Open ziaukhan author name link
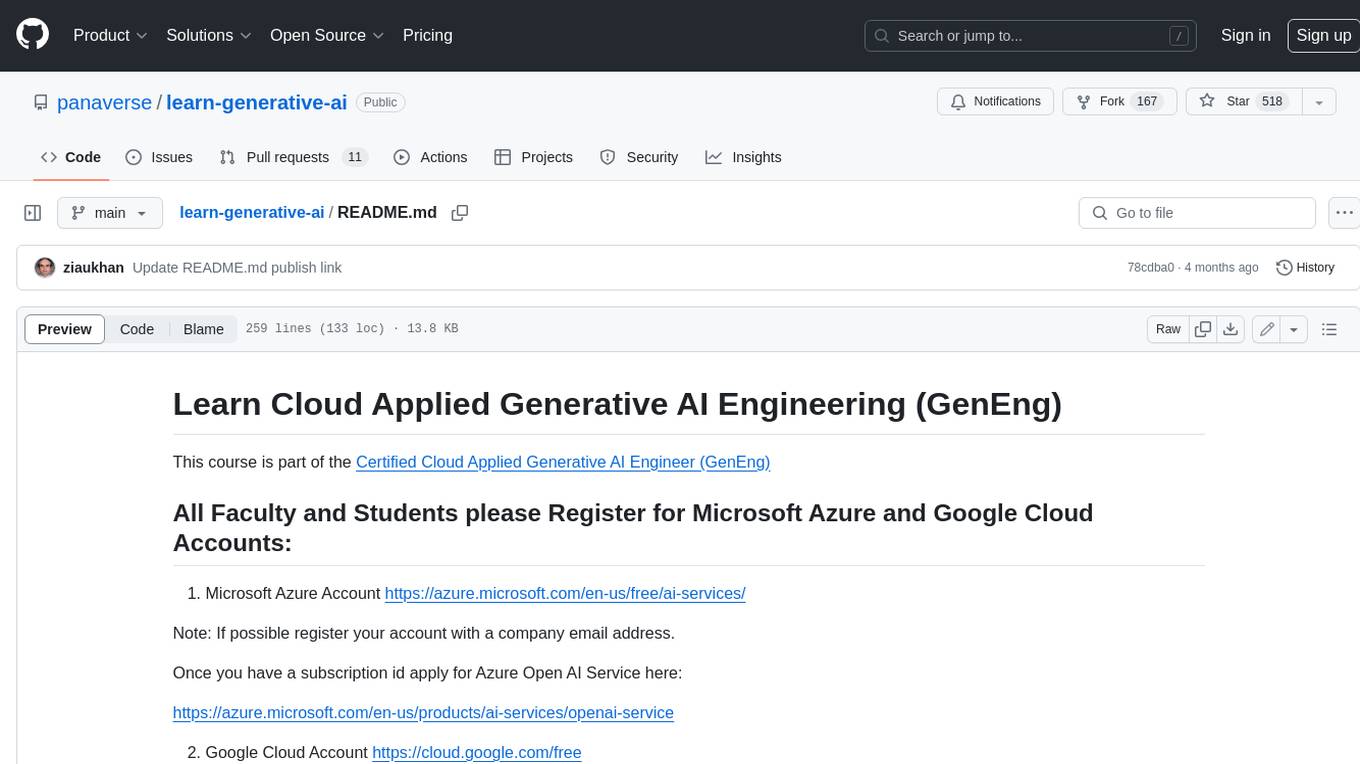 tap(93, 268)
